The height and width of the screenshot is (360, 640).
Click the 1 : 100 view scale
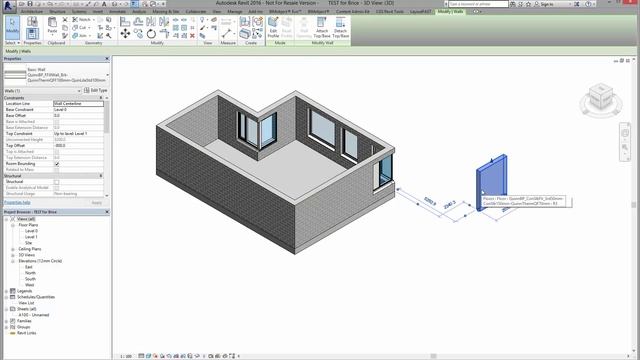coord(126,356)
